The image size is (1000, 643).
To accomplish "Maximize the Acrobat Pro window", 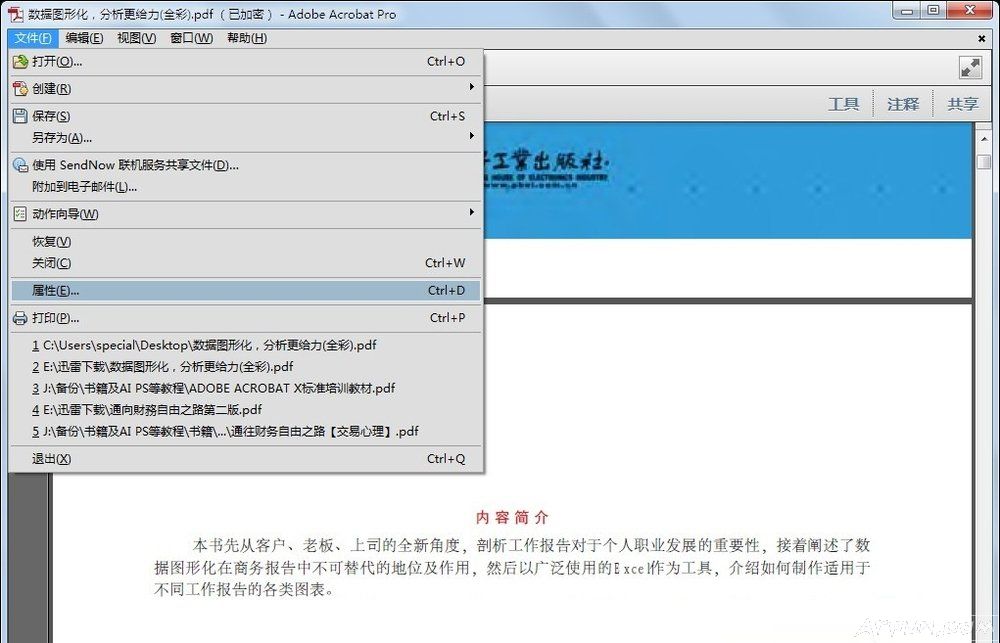I will (x=933, y=11).
